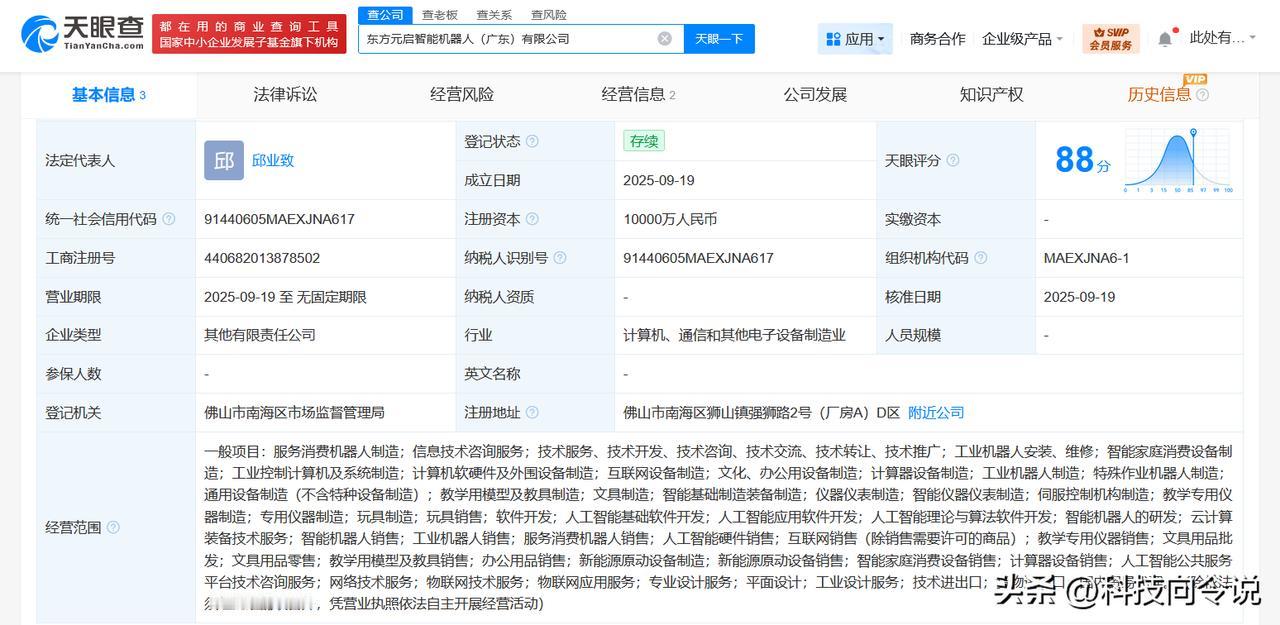Click the help icon next to 天眼评分
Screen dimensions: 1280x625
952,160
